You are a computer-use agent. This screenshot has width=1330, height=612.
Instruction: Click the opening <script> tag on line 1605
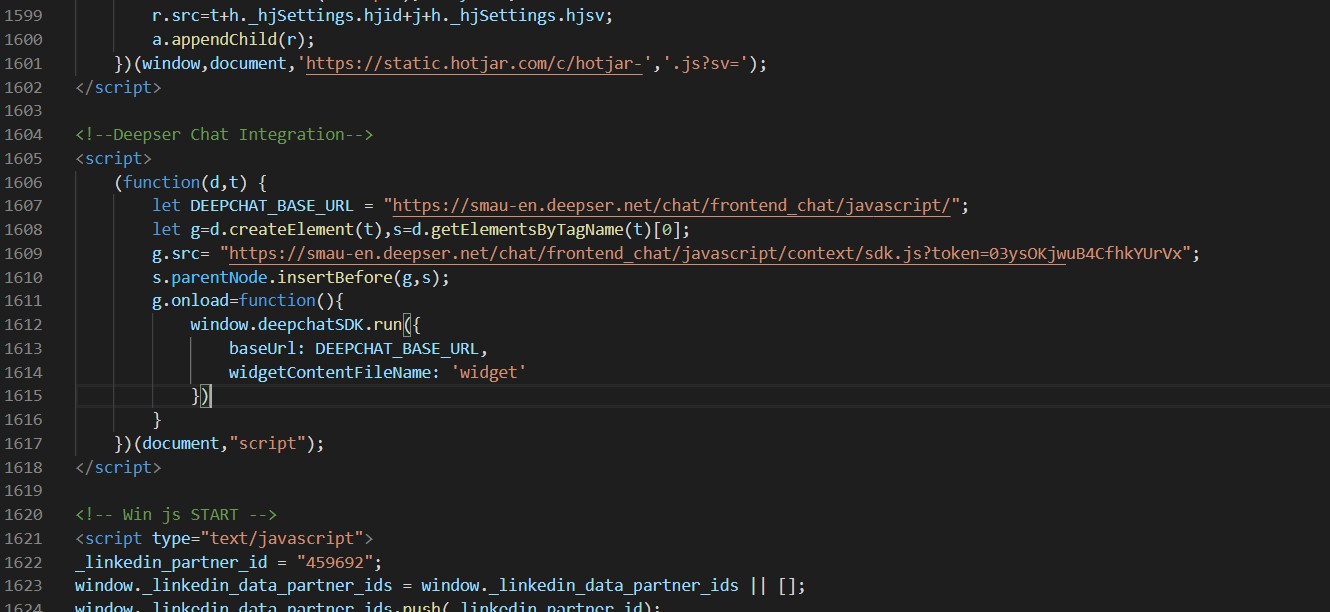113,158
